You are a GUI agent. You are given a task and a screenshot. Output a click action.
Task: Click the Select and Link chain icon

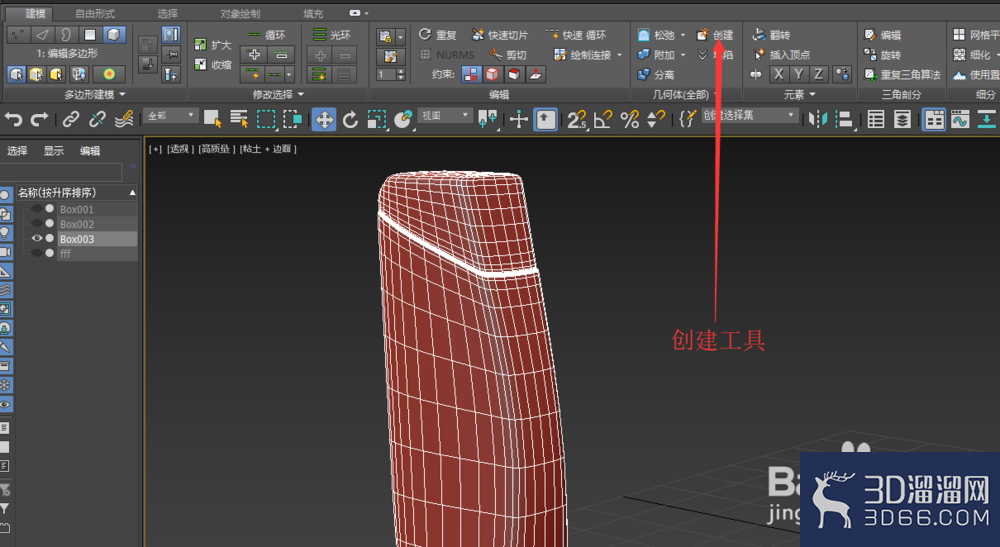(x=71, y=119)
